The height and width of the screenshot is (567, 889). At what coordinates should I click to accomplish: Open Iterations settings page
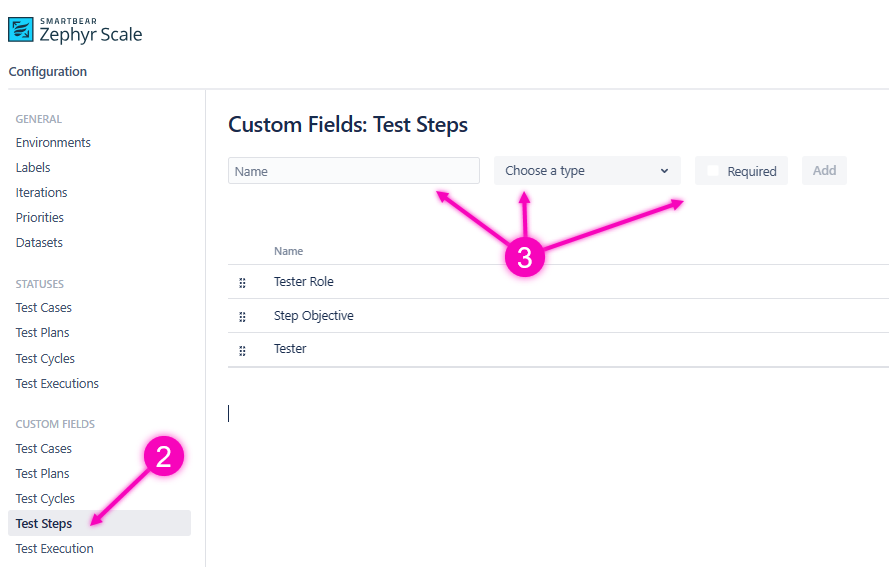point(41,193)
